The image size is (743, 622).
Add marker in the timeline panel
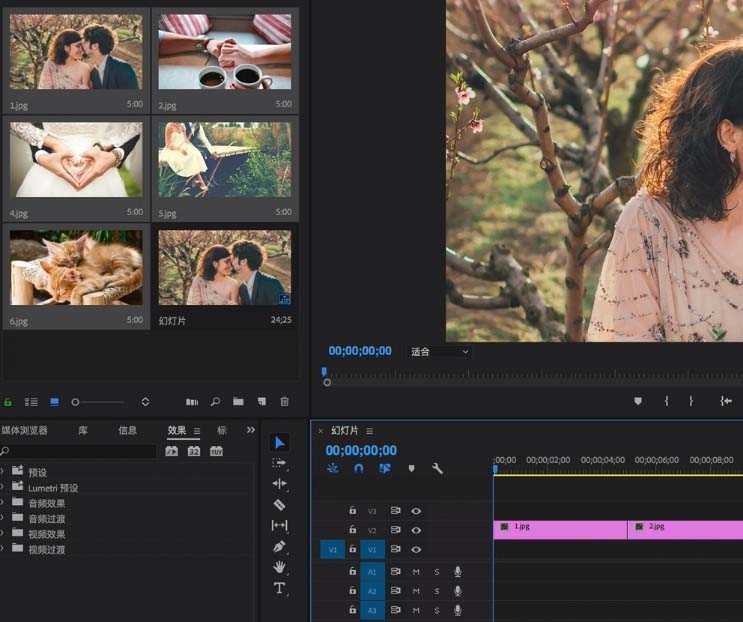(411, 468)
